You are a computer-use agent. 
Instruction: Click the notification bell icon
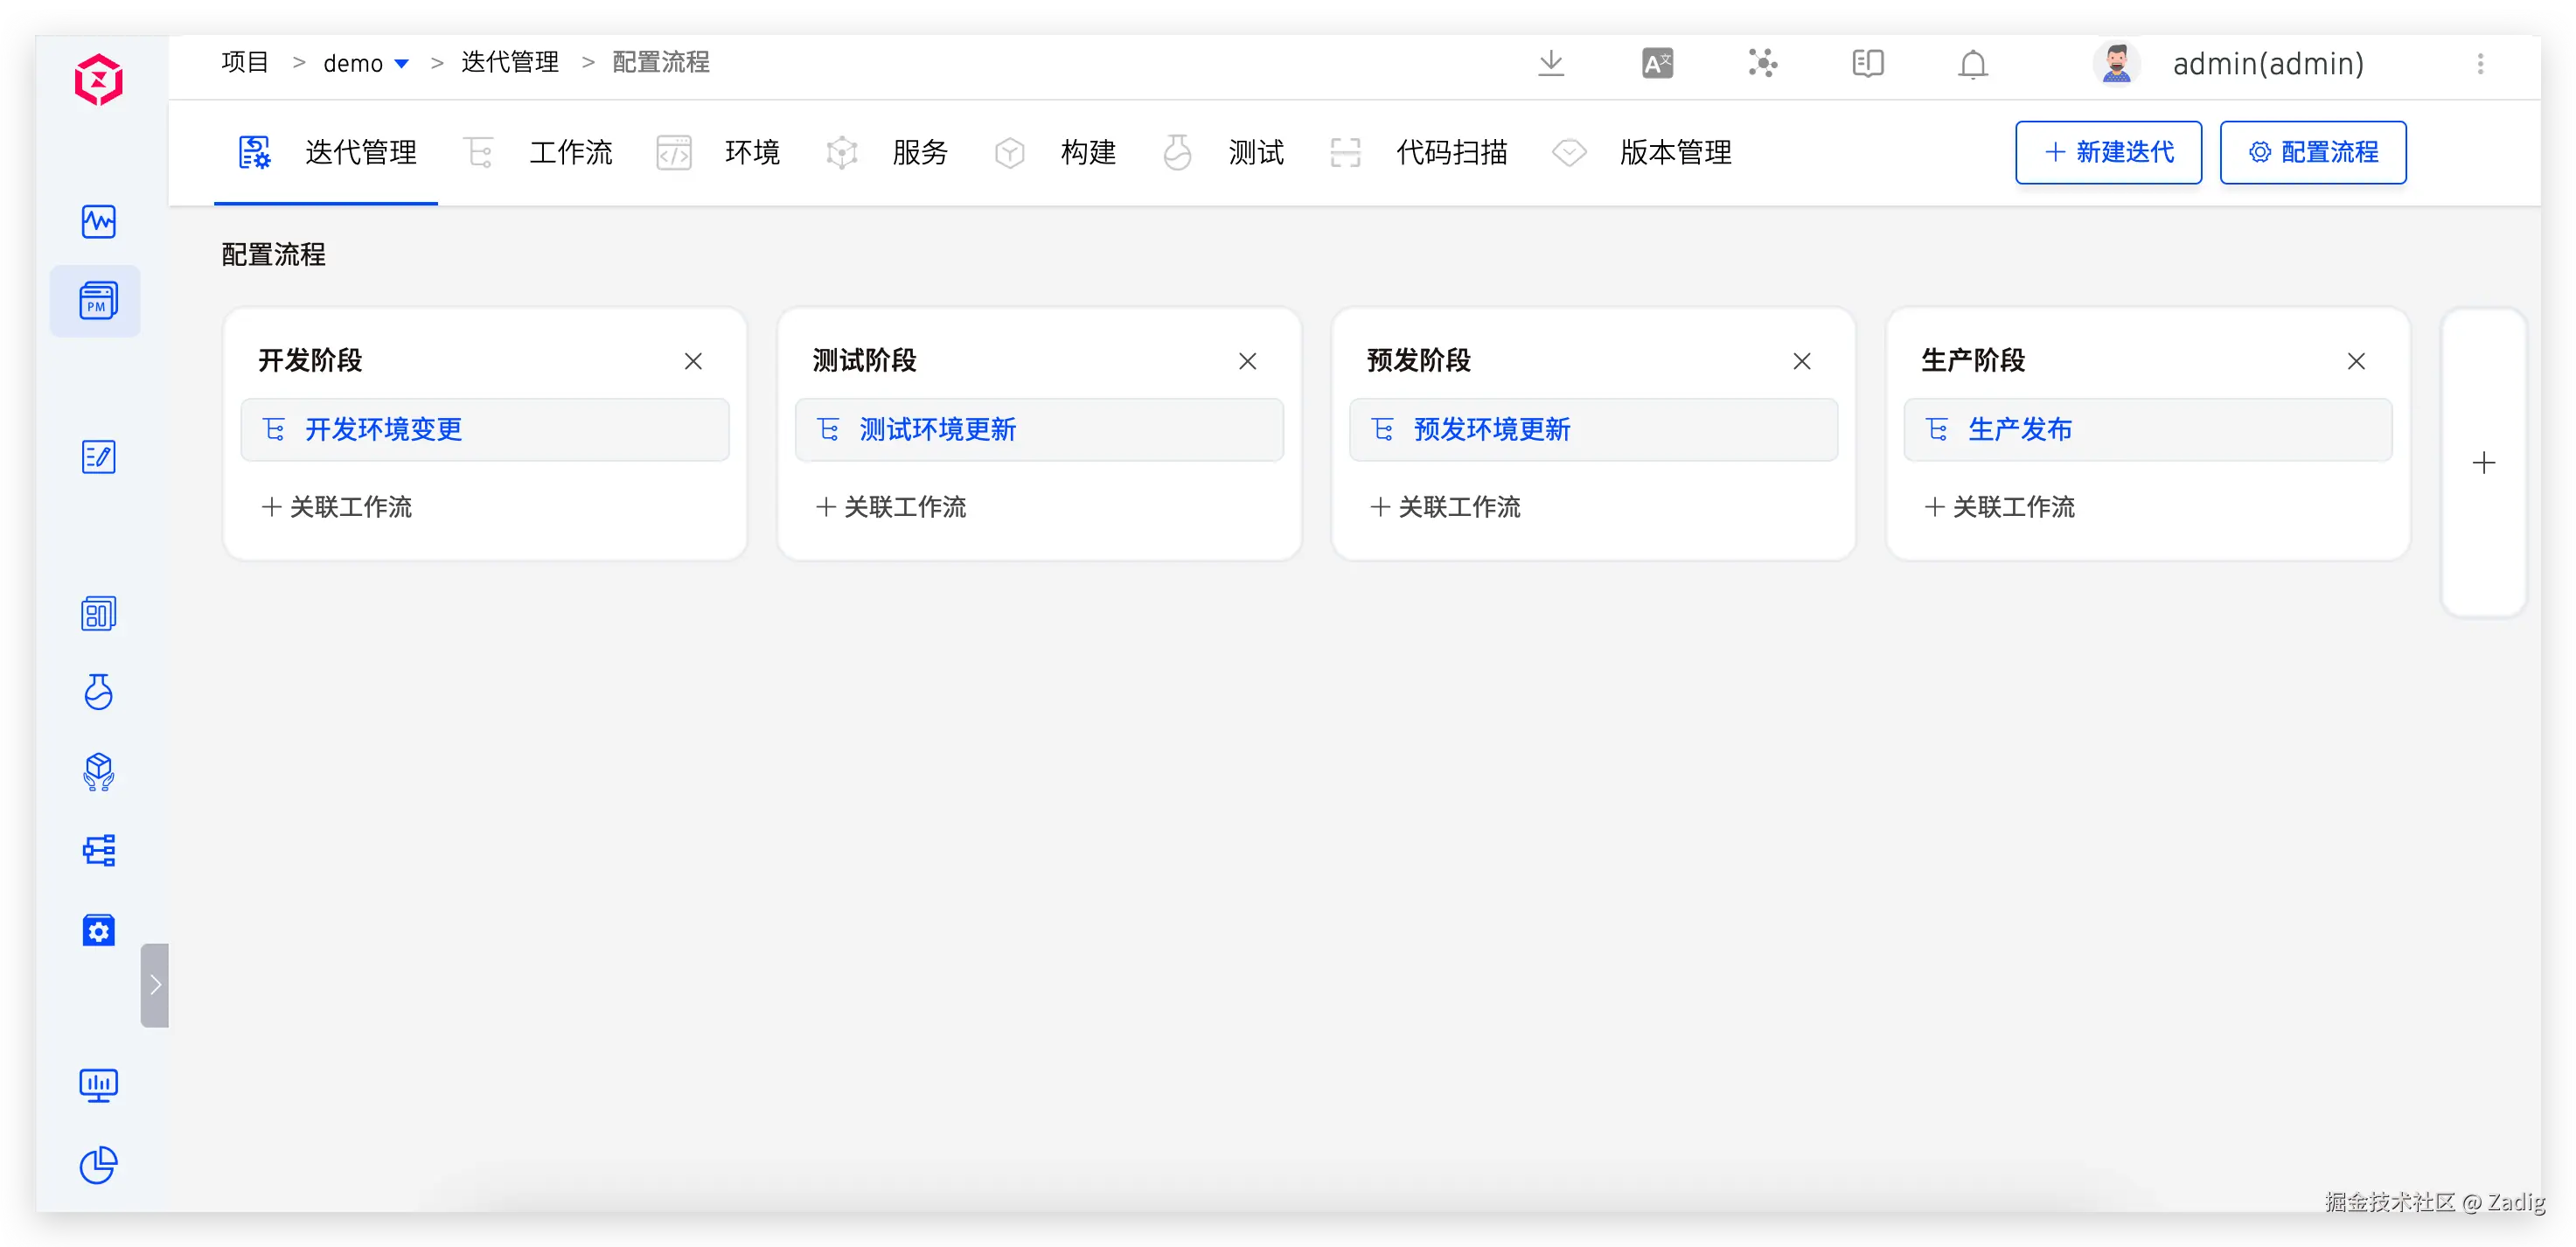(1972, 64)
